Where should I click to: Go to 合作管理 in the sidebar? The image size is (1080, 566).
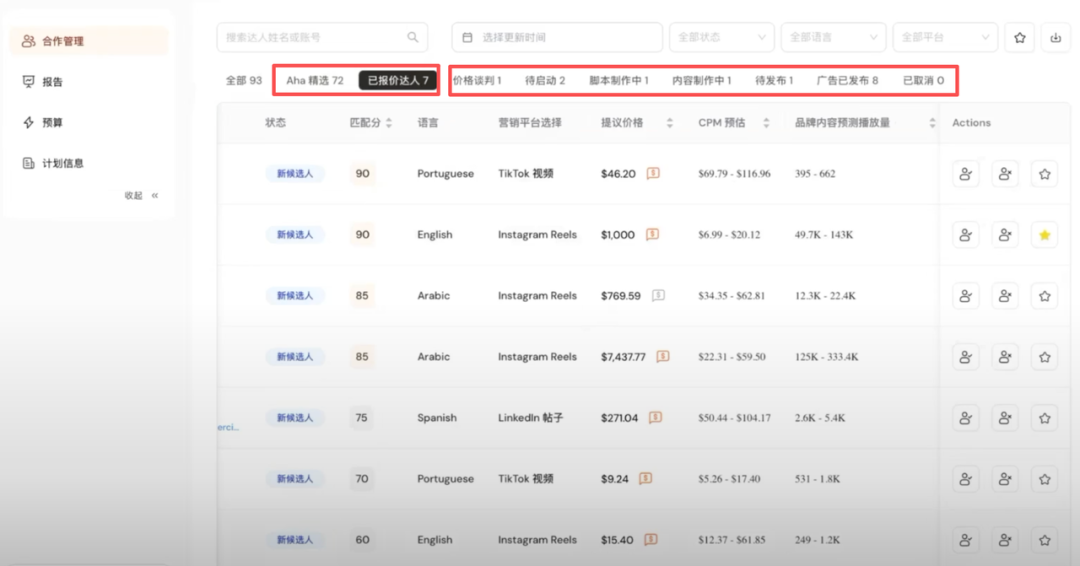point(89,41)
